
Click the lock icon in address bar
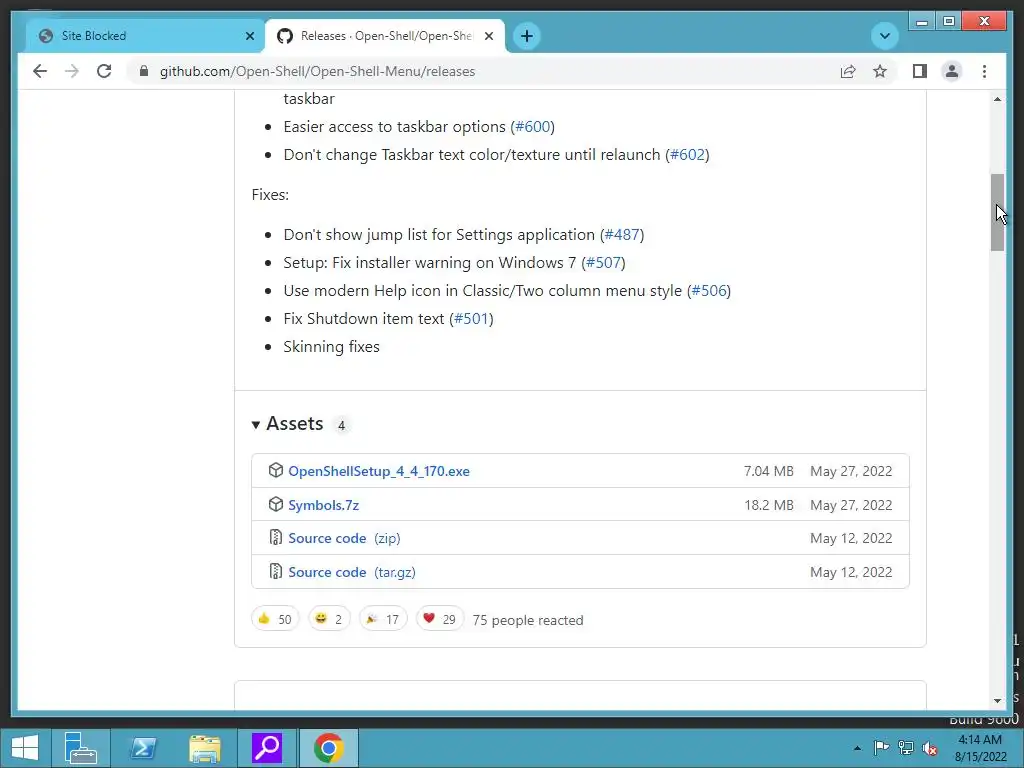coord(144,71)
